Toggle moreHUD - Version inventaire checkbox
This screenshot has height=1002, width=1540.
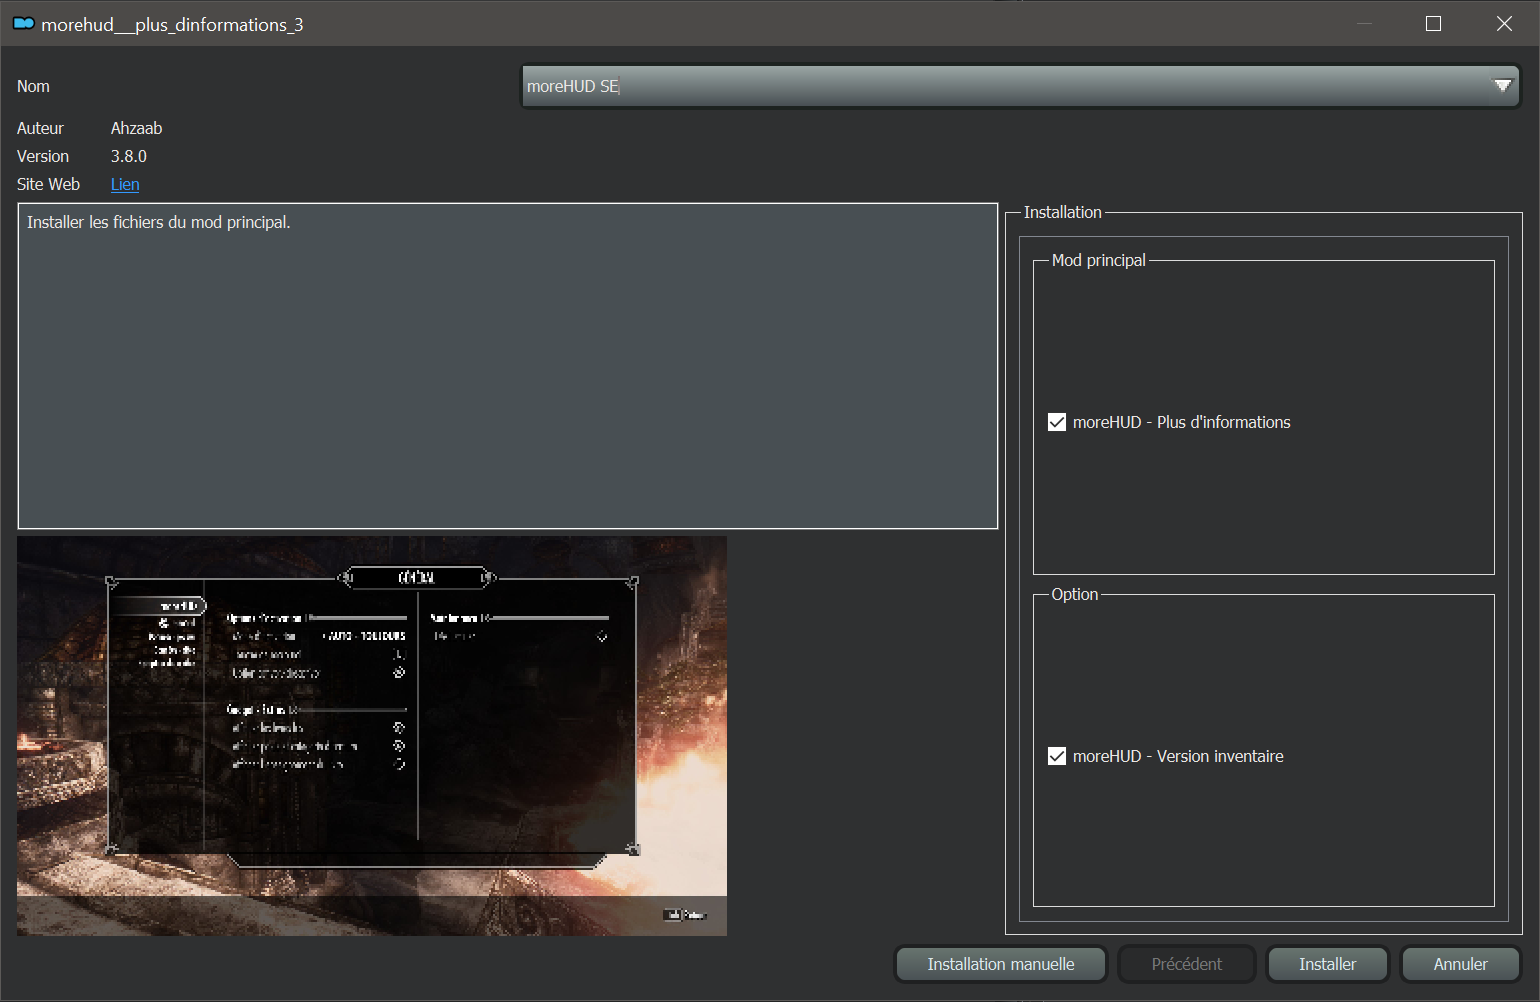pyautogui.click(x=1057, y=756)
